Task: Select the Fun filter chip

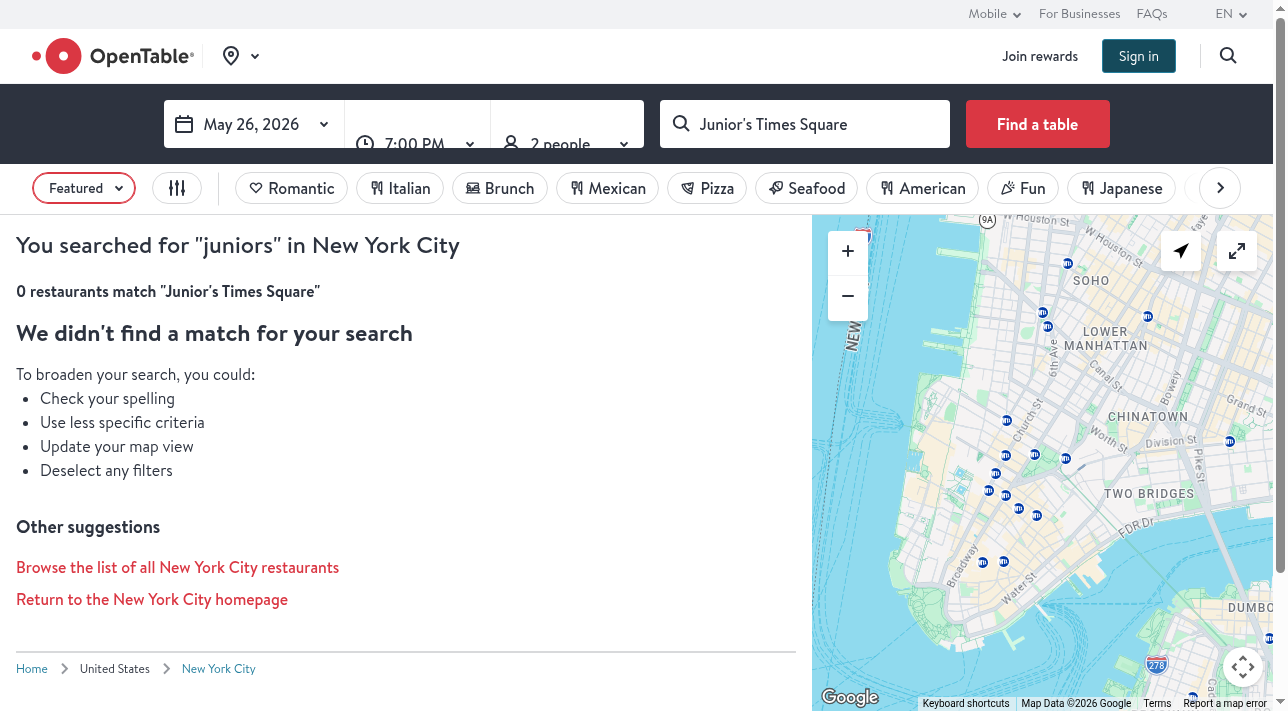Action: [1023, 188]
